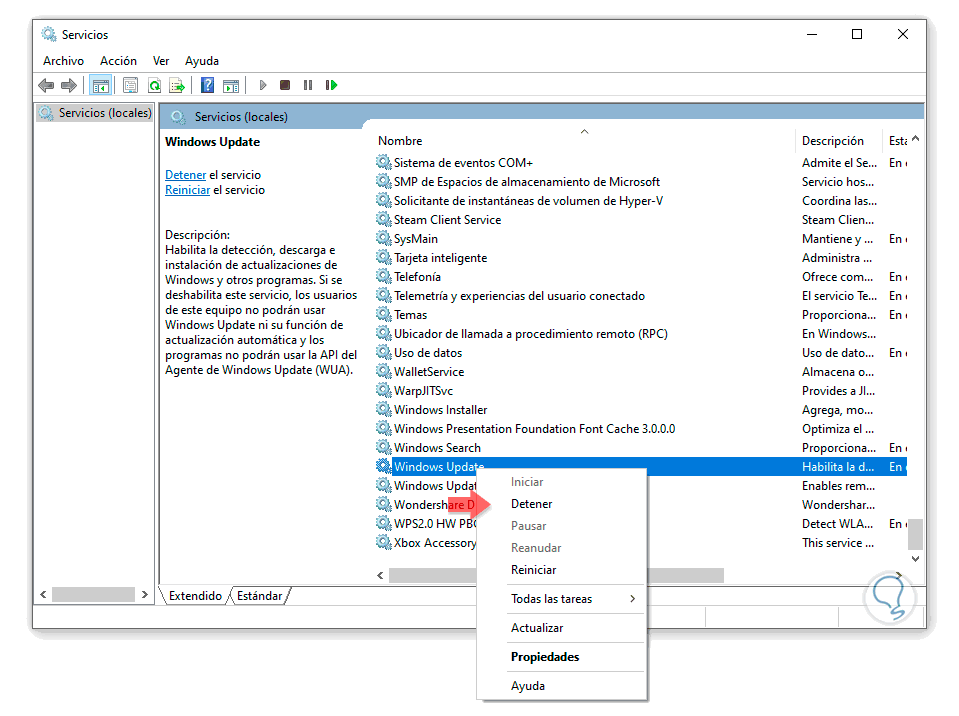Viewport: 959px width, 716px height.
Task: Click the Back arrow toolbar icon
Action: 46,86
